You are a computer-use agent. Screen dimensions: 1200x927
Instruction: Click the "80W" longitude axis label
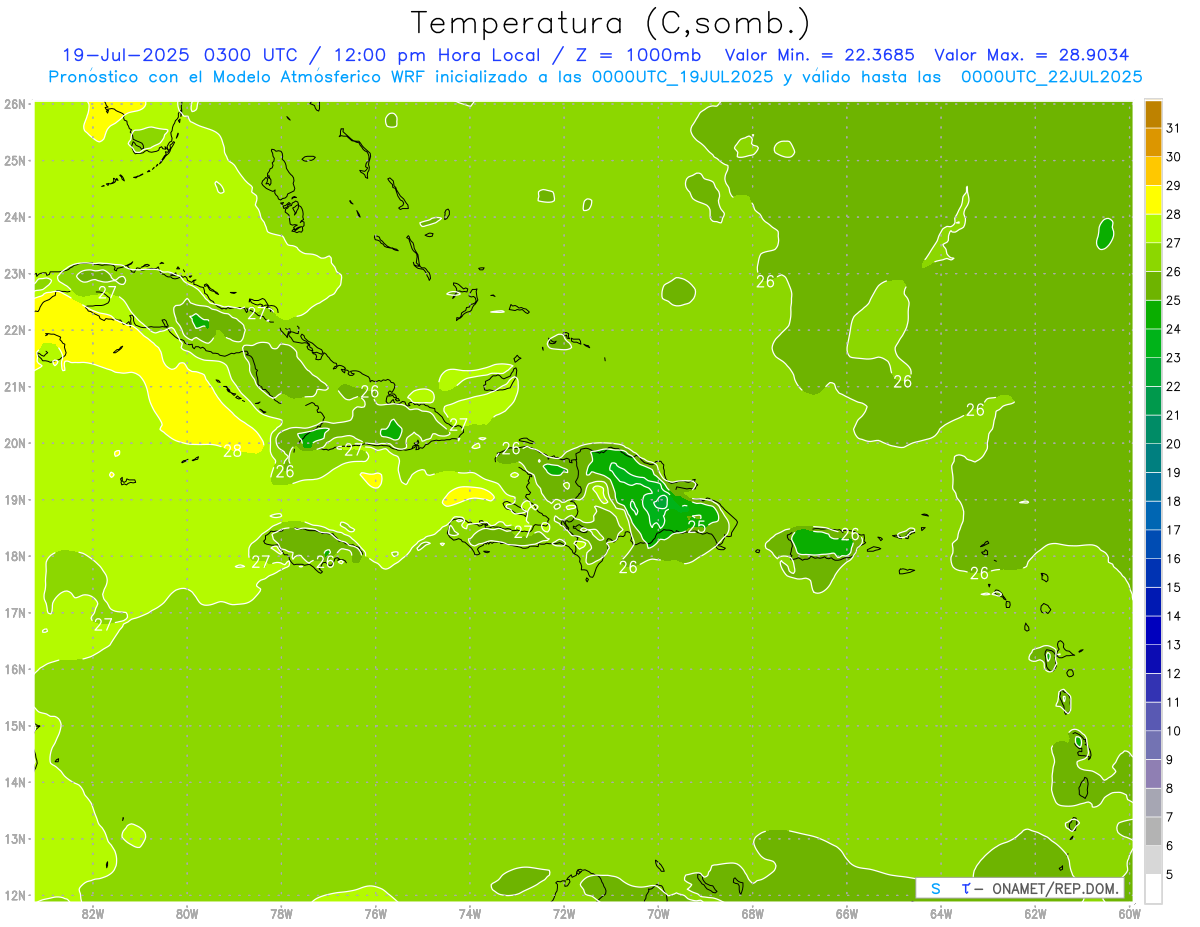click(x=187, y=913)
